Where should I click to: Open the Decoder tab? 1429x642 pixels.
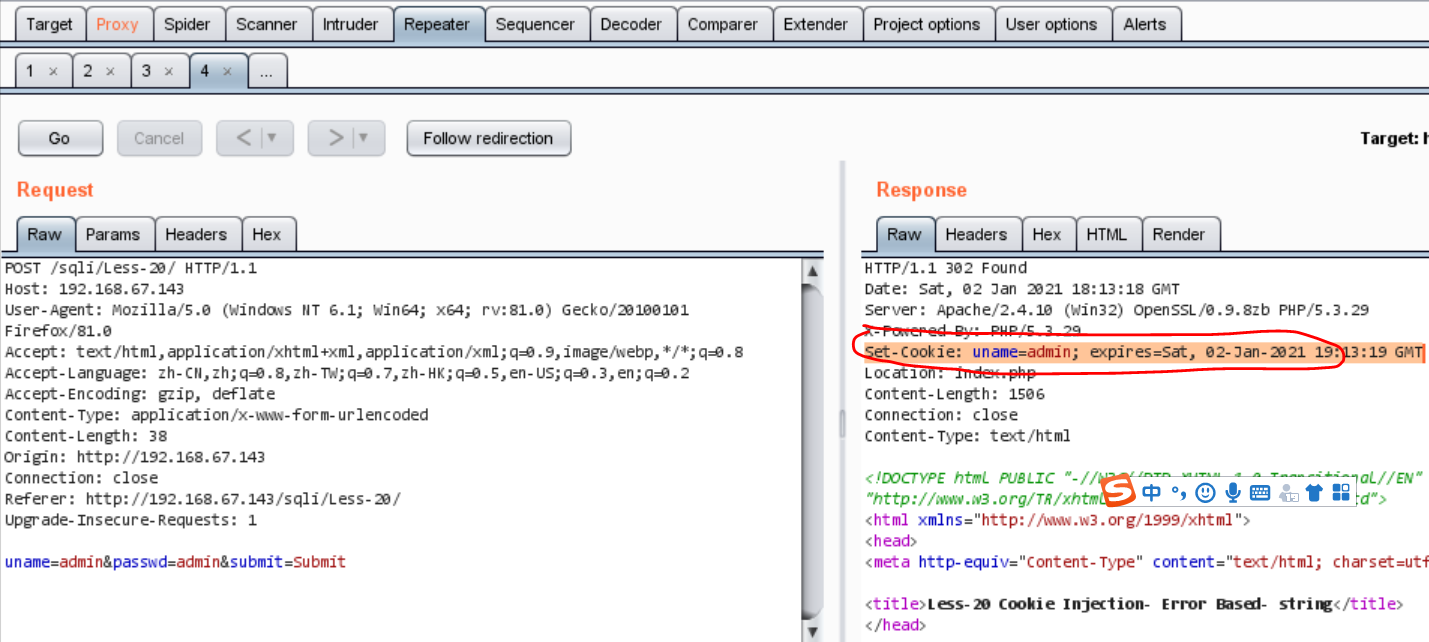point(632,22)
